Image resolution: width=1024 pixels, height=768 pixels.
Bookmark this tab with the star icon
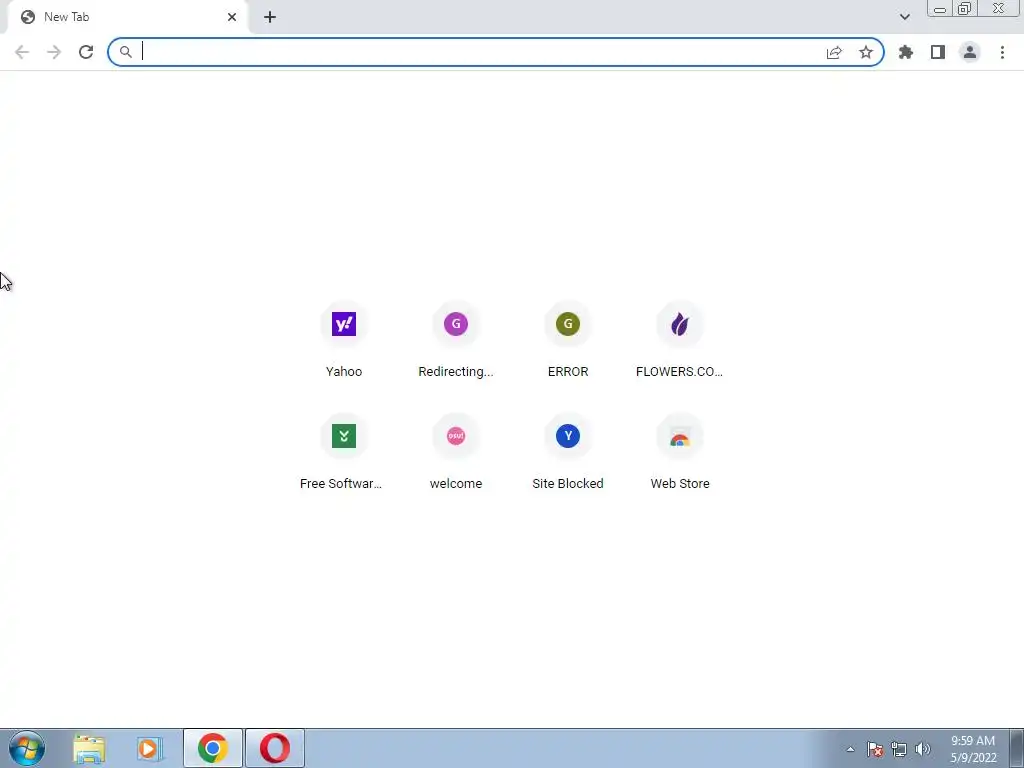pyautogui.click(x=866, y=52)
